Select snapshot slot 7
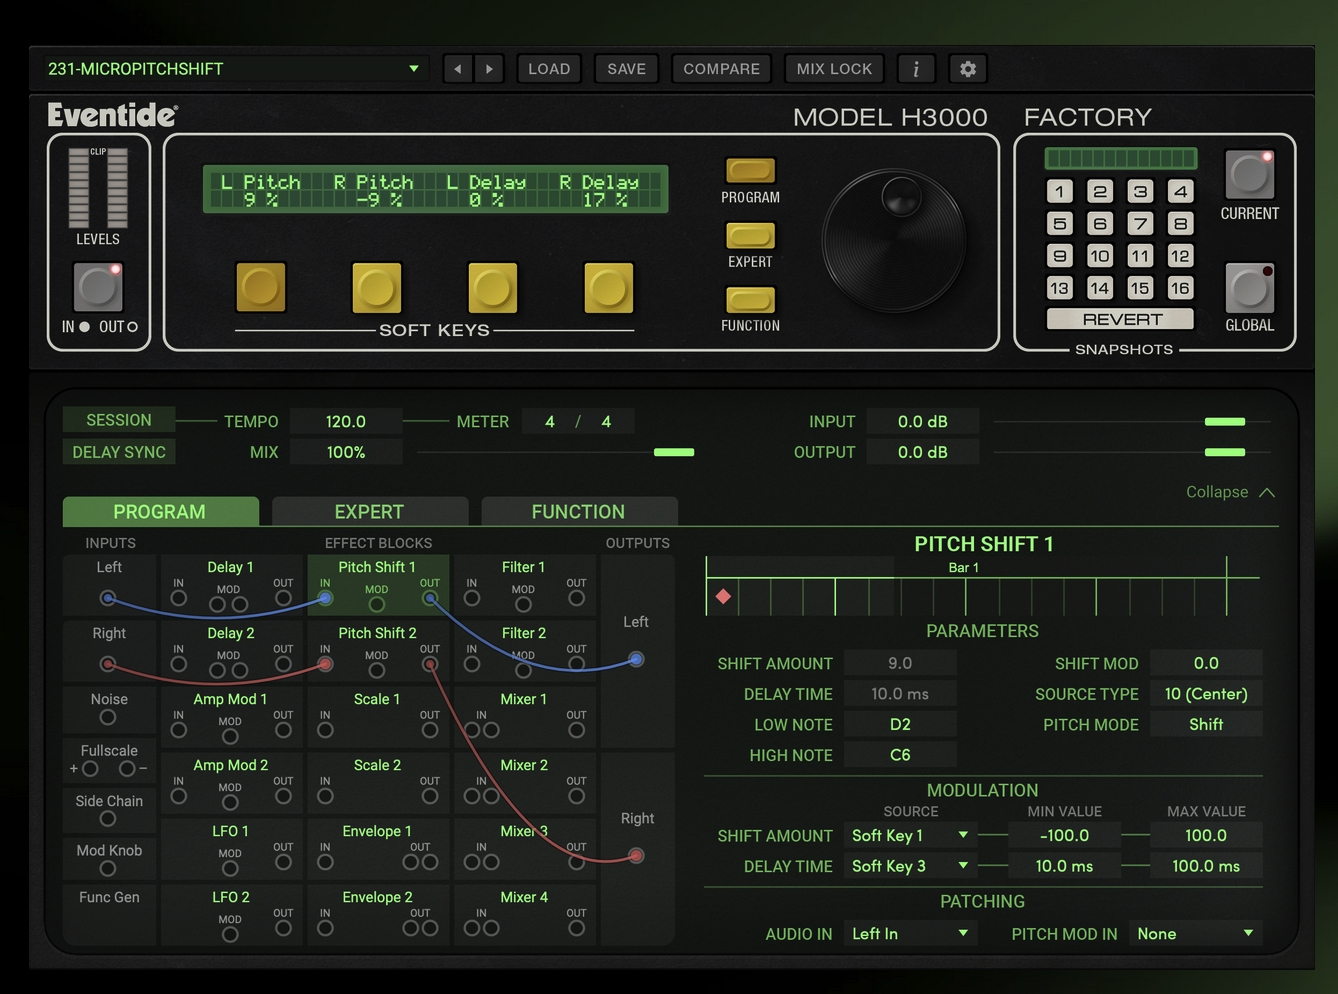This screenshot has width=1338, height=994. (1140, 223)
